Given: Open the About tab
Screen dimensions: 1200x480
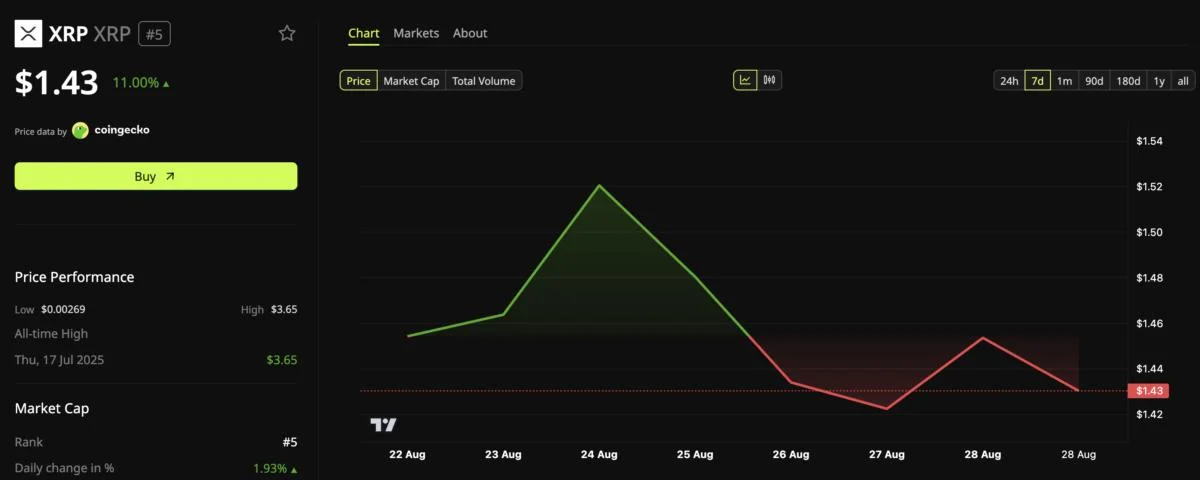Looking at the screenshot, I should click(x=470, y=33).
